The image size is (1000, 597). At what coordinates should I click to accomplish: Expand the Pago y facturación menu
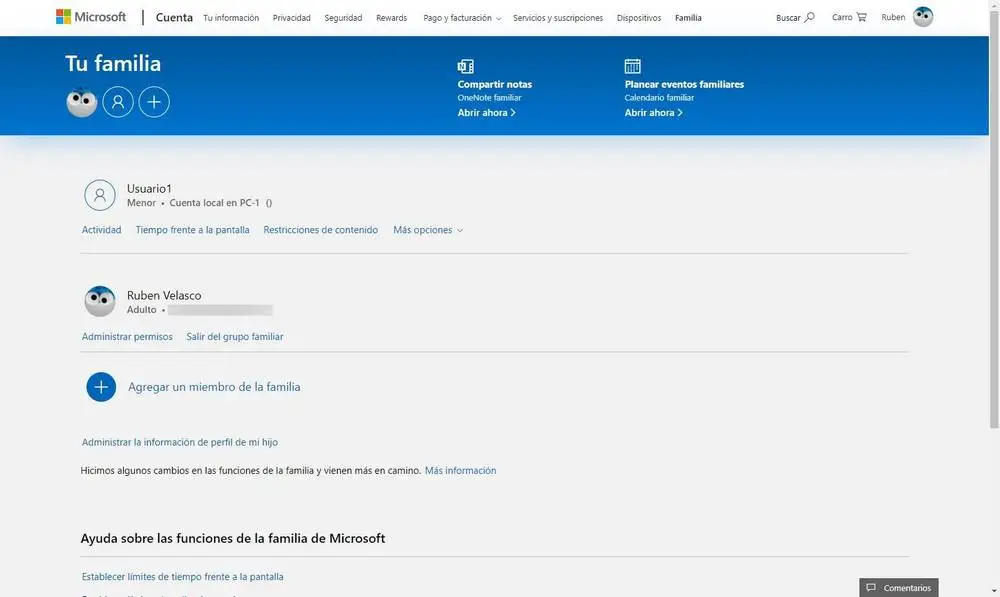tap(462, 18)
